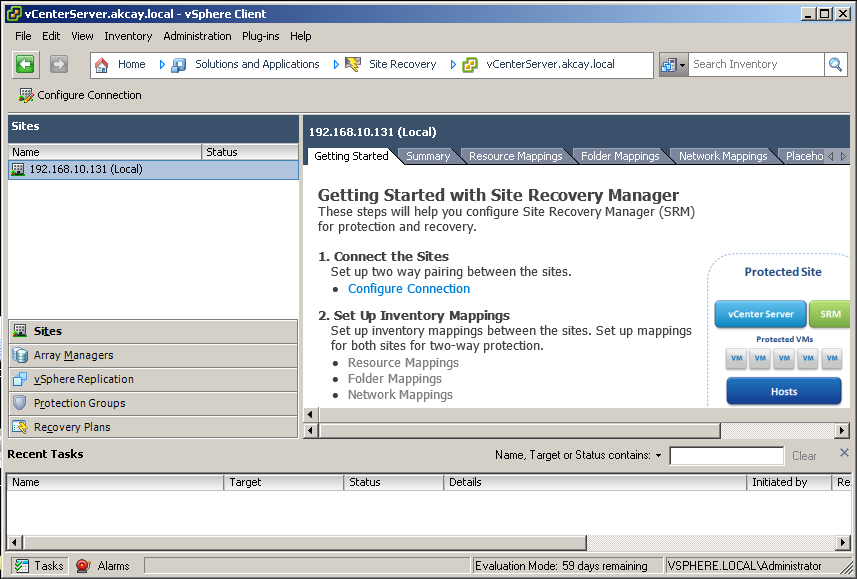Image resolution: width=857 pixels, height=579 pixels.
Task: Click the vSphere Replication icon
Action: 20,379
